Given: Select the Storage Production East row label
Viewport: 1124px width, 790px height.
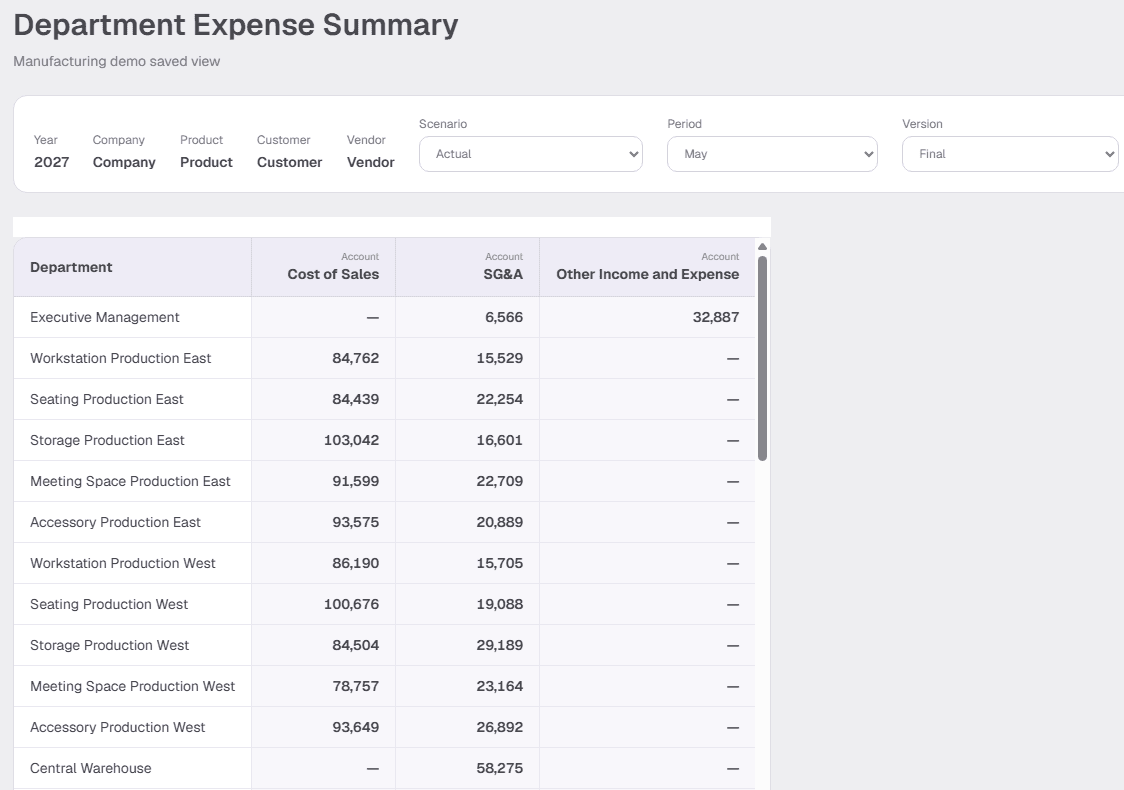Looking at the screenshot, I should (x=108, y=440).
